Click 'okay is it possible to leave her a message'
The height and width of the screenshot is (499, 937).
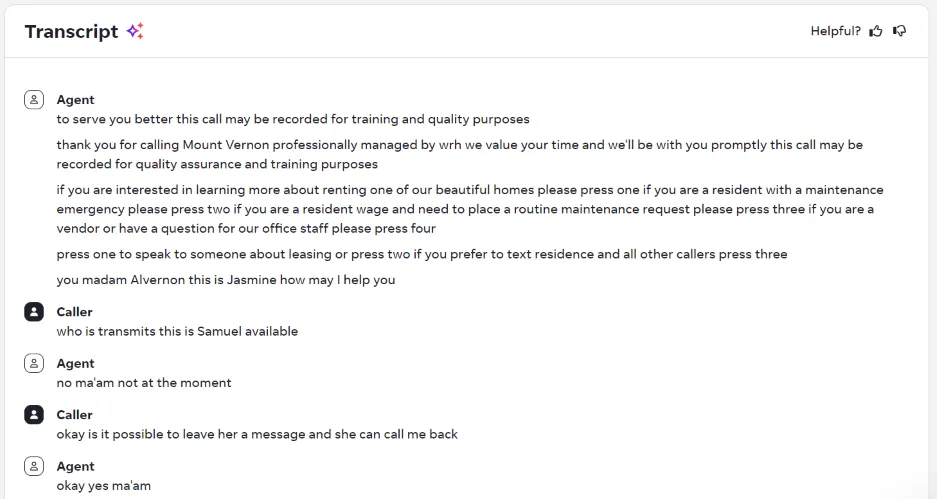click(257, 434)
